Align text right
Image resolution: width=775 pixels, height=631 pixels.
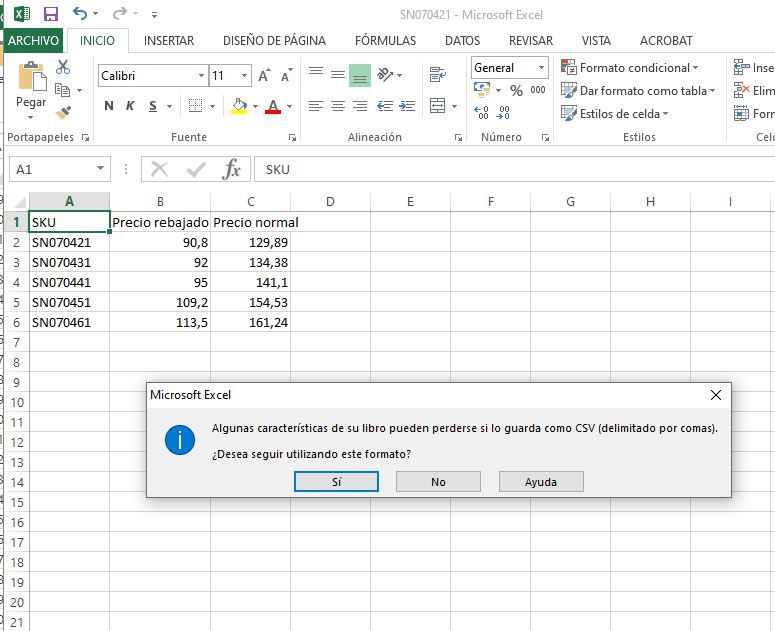click(360, 105)
